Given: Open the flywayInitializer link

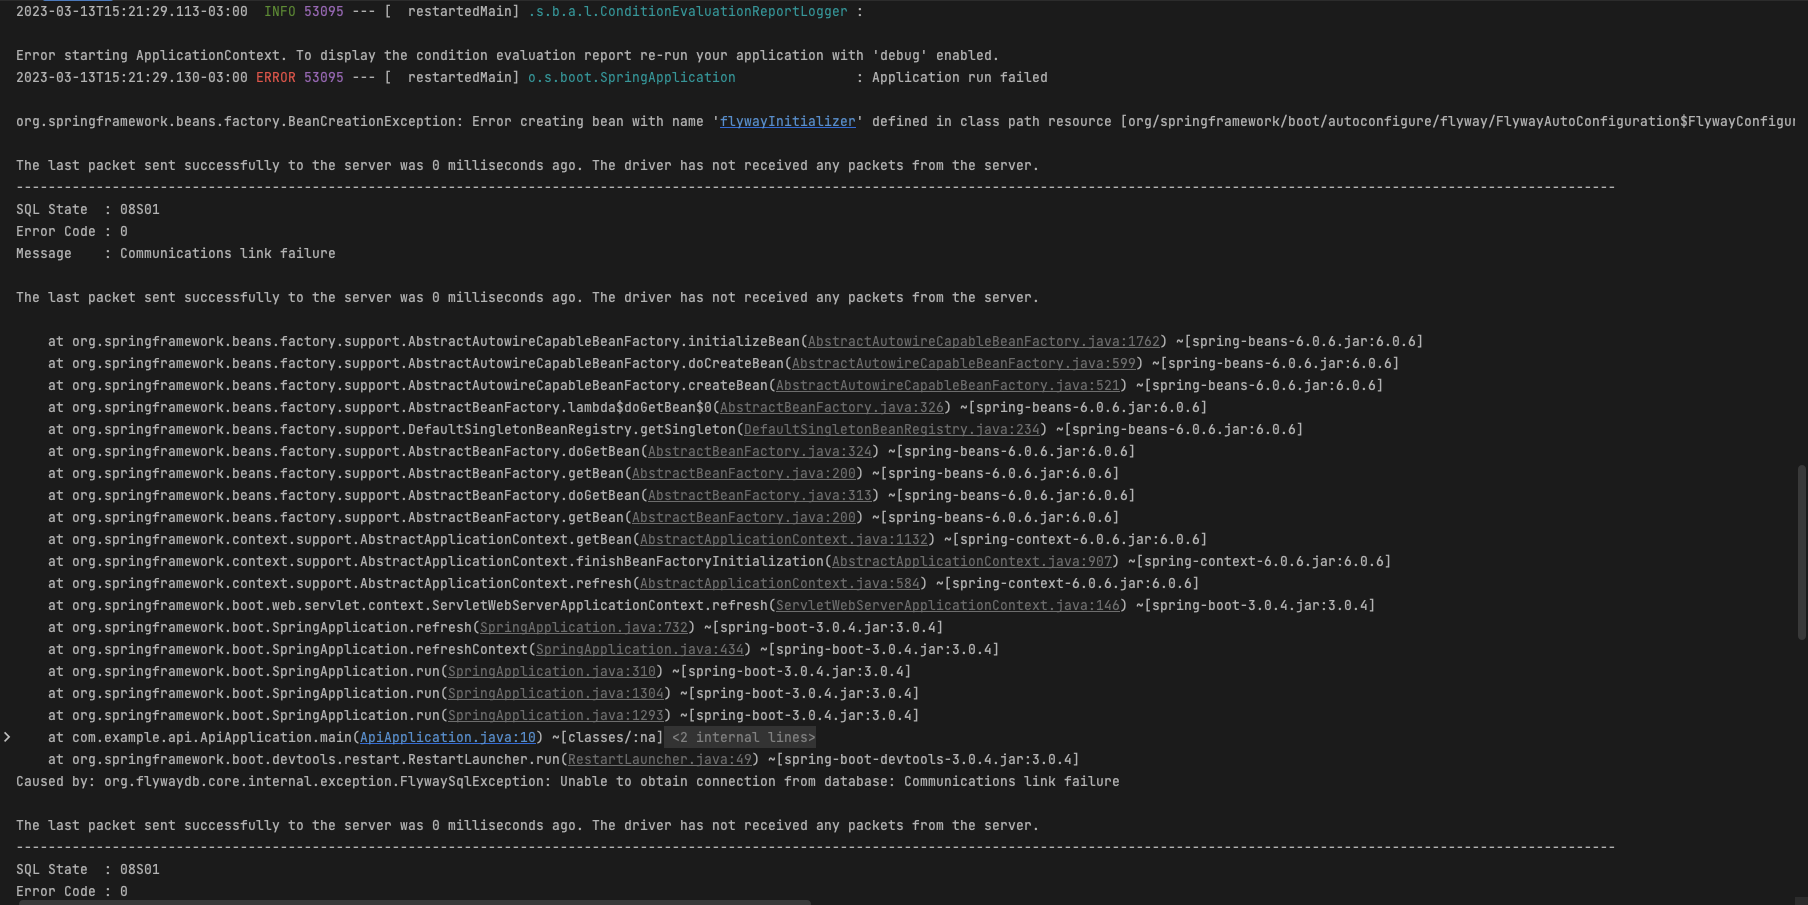Looking at the screenshot, I should tap(788, 121).
